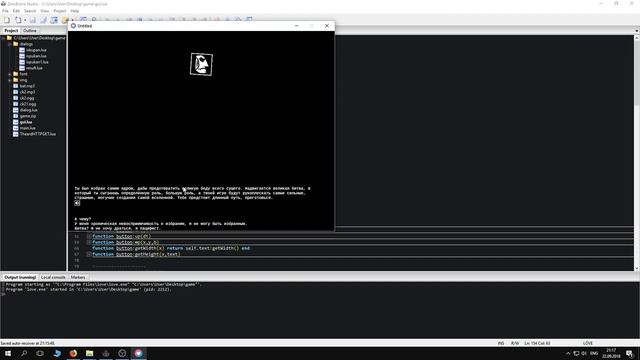Click the ENG language indicator

[x=594, y=353]
